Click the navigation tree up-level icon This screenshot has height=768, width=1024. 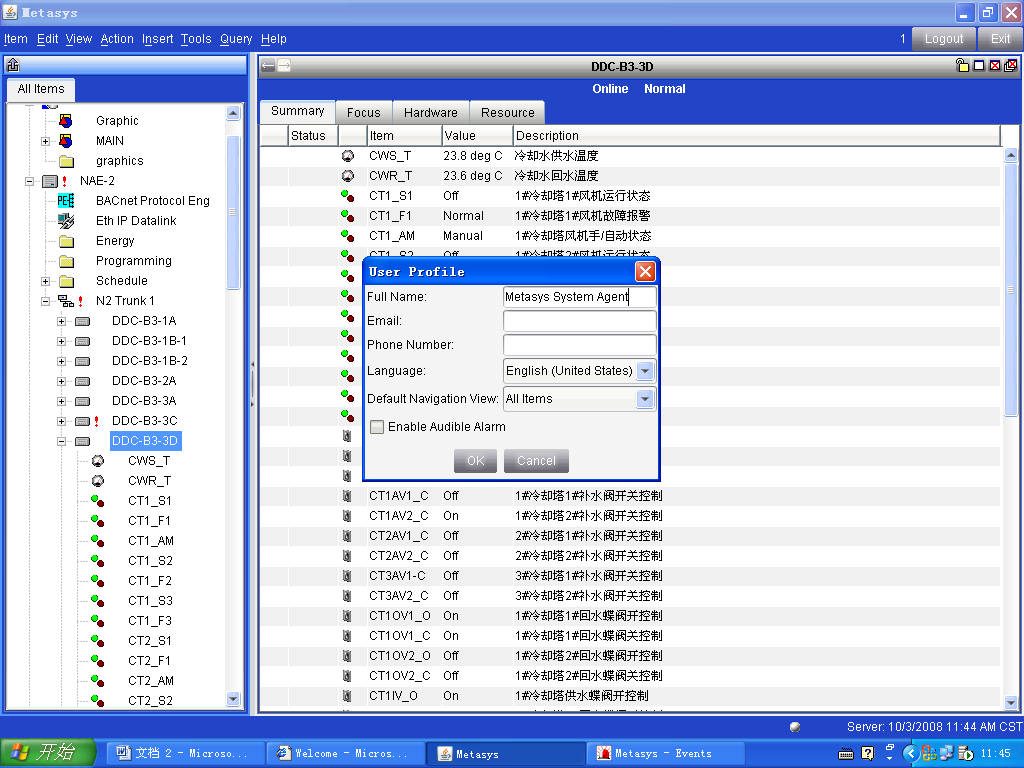point(13,66)
